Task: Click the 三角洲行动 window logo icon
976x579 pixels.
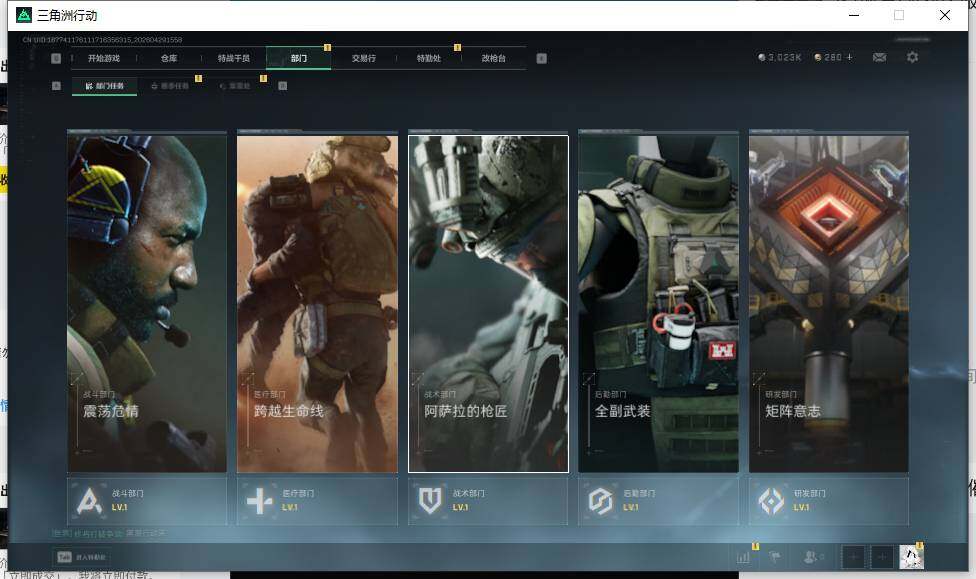Action: [24, 15]
